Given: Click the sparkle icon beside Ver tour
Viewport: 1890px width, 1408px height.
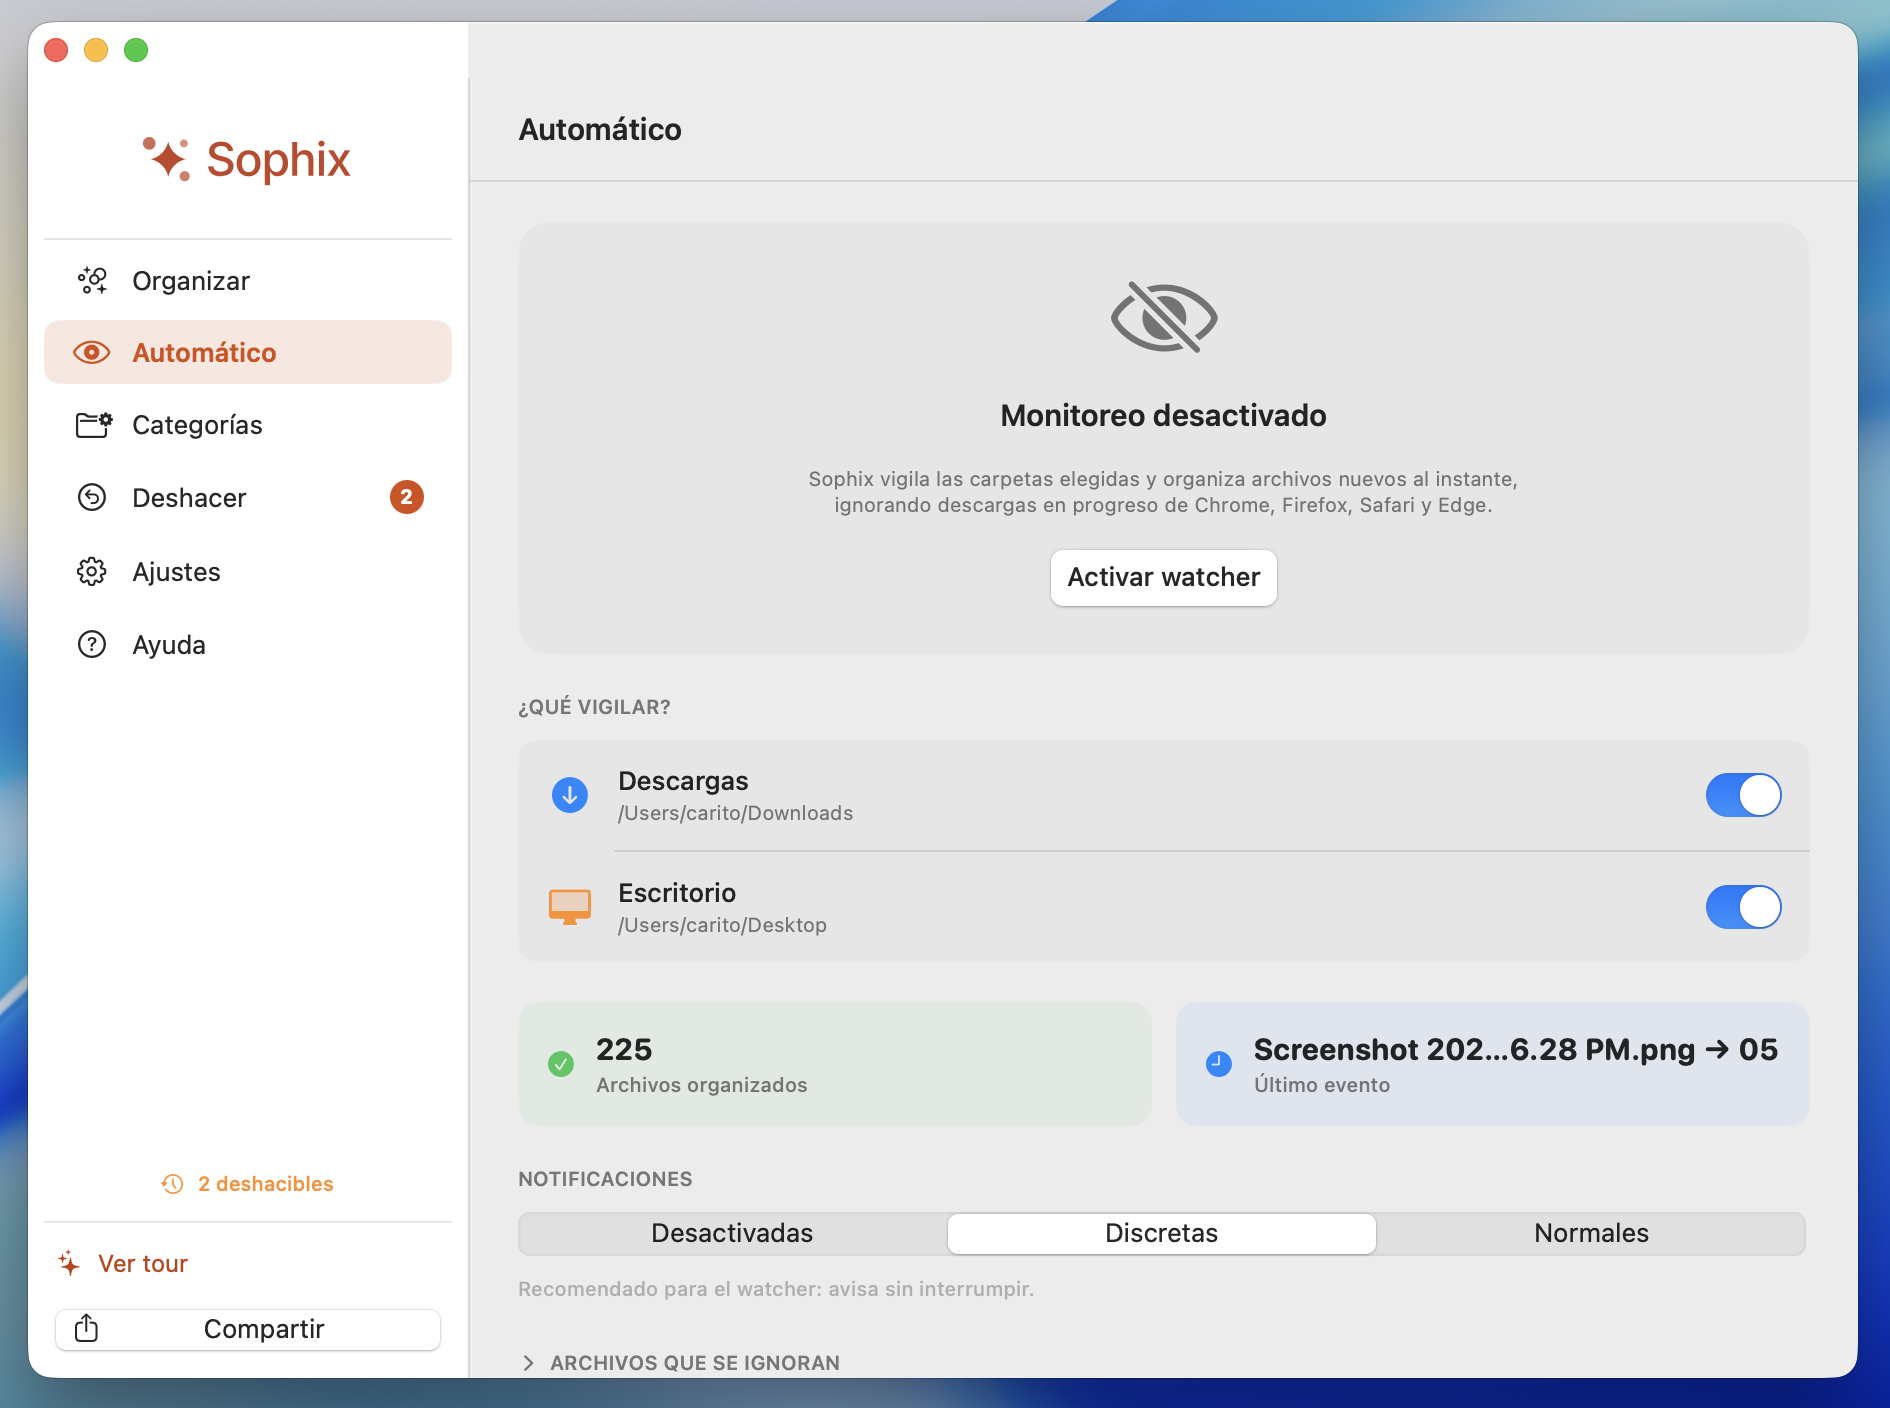Looking at the screenshot, I should point(69,1263).
